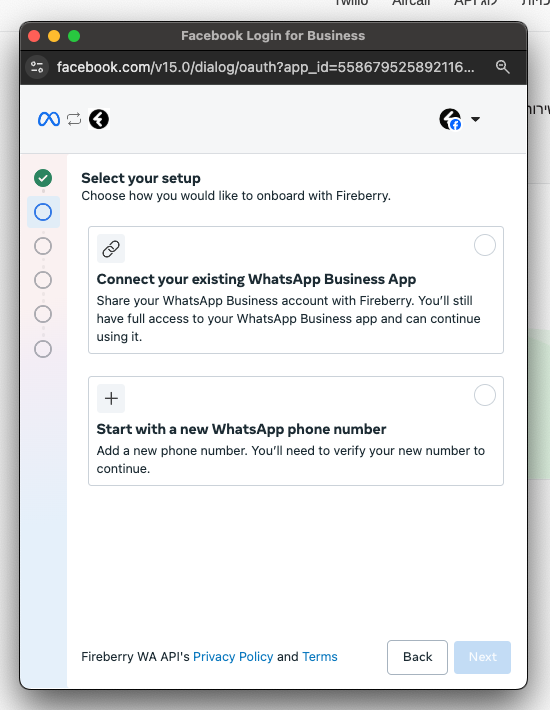
Task: Click the Fireberry app logo icon
Action: (x=99, y=120)
